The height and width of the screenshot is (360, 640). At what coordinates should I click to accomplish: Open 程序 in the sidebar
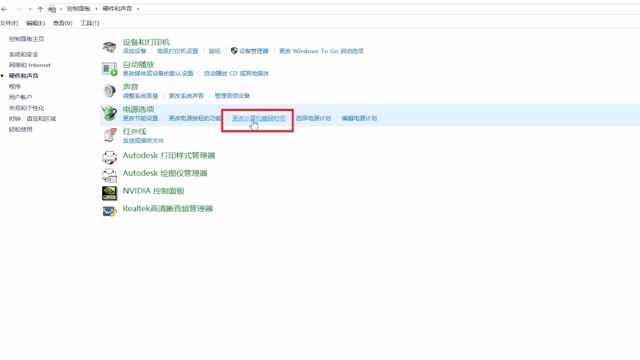click(x=15, y=87)
